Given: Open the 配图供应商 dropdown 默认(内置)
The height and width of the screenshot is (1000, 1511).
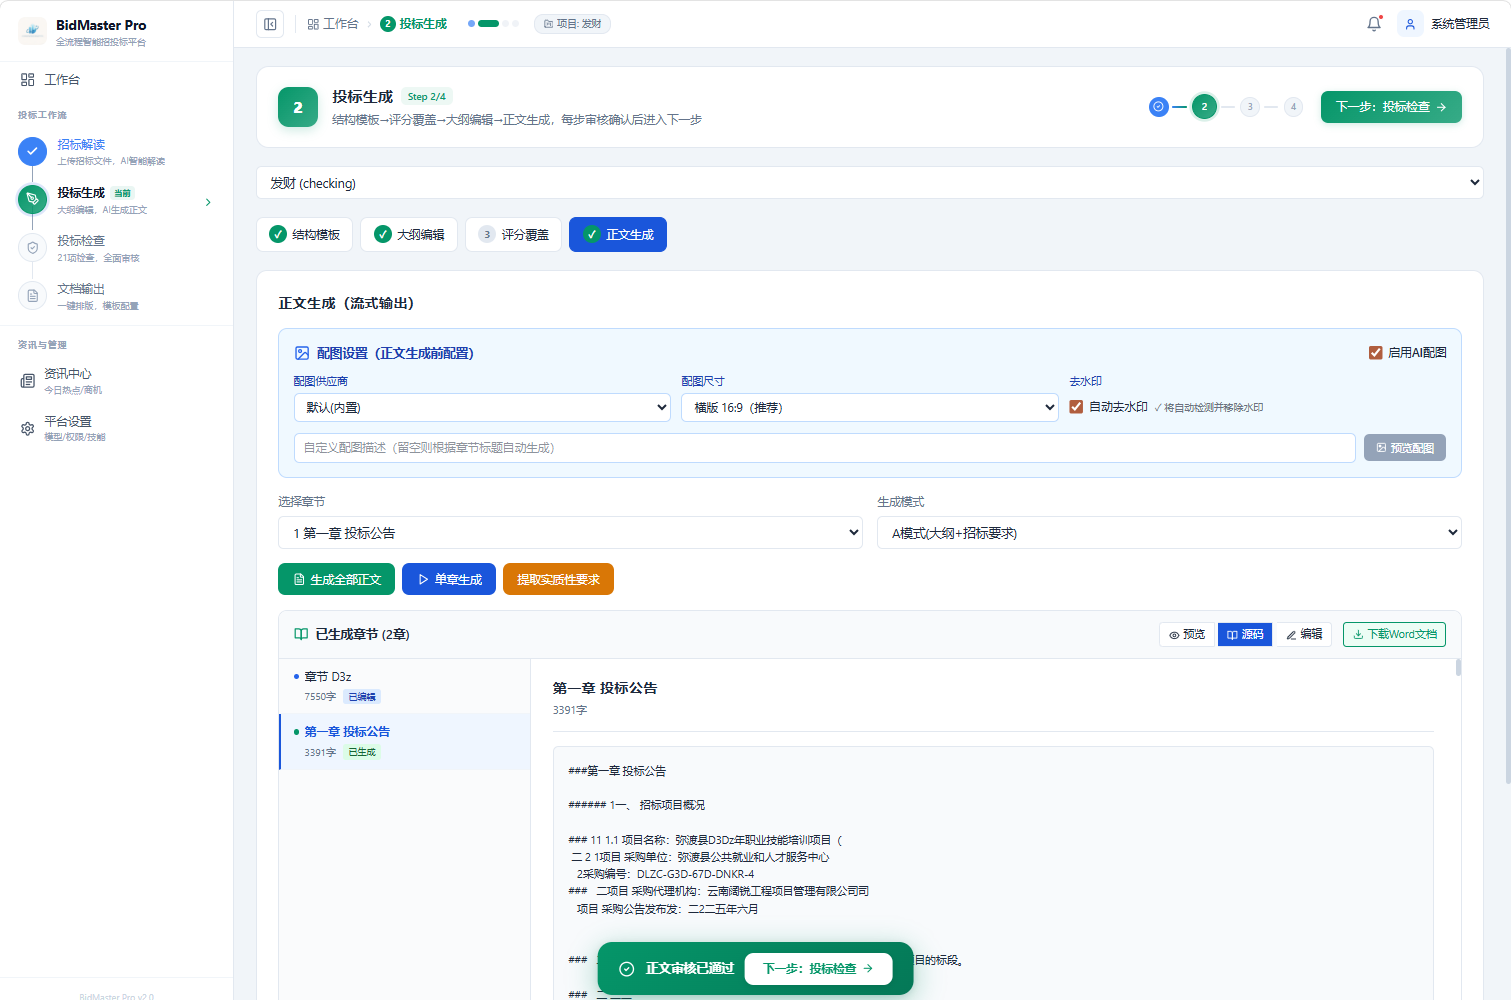Looking at the screenshot, I should (482, 407).
